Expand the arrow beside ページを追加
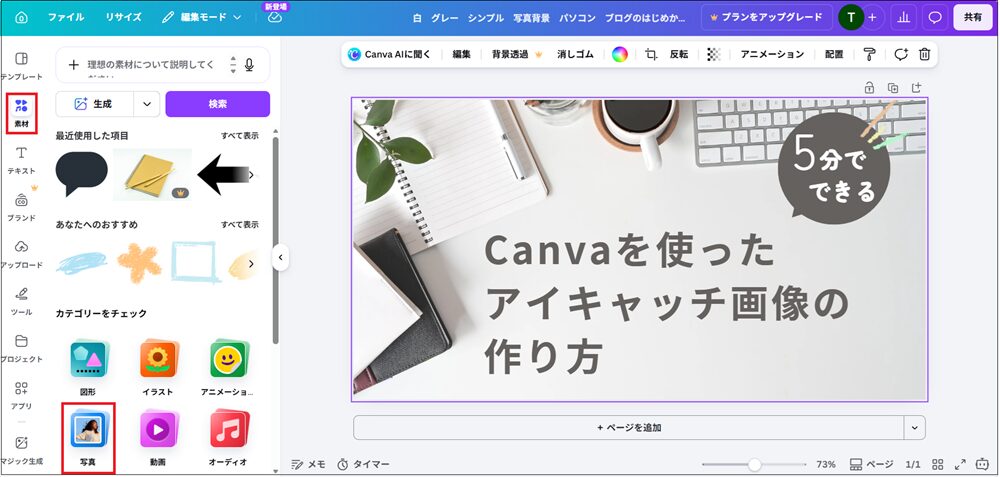Viewport: 1000px width, 477px height. coord(915,427)
